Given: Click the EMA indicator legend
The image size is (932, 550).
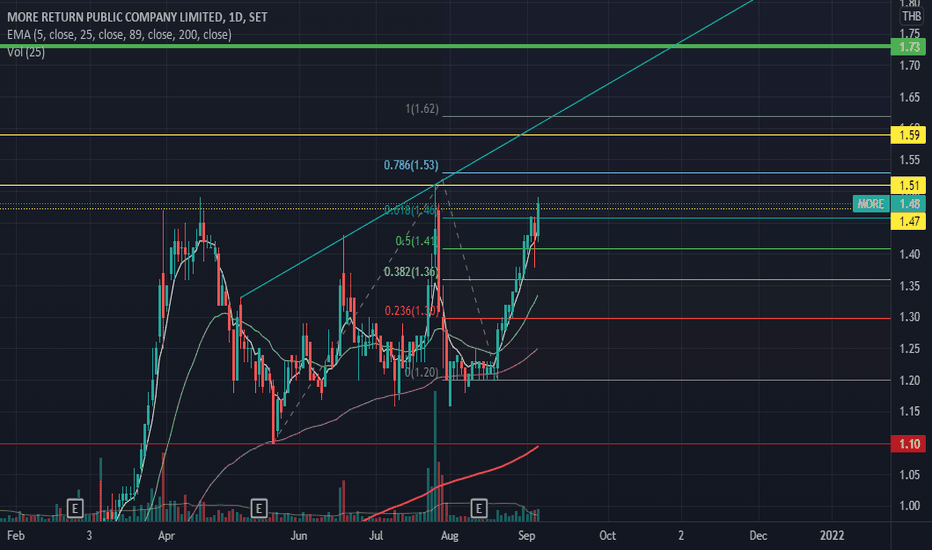Looking at the screenshot, I should click(119, 34).
